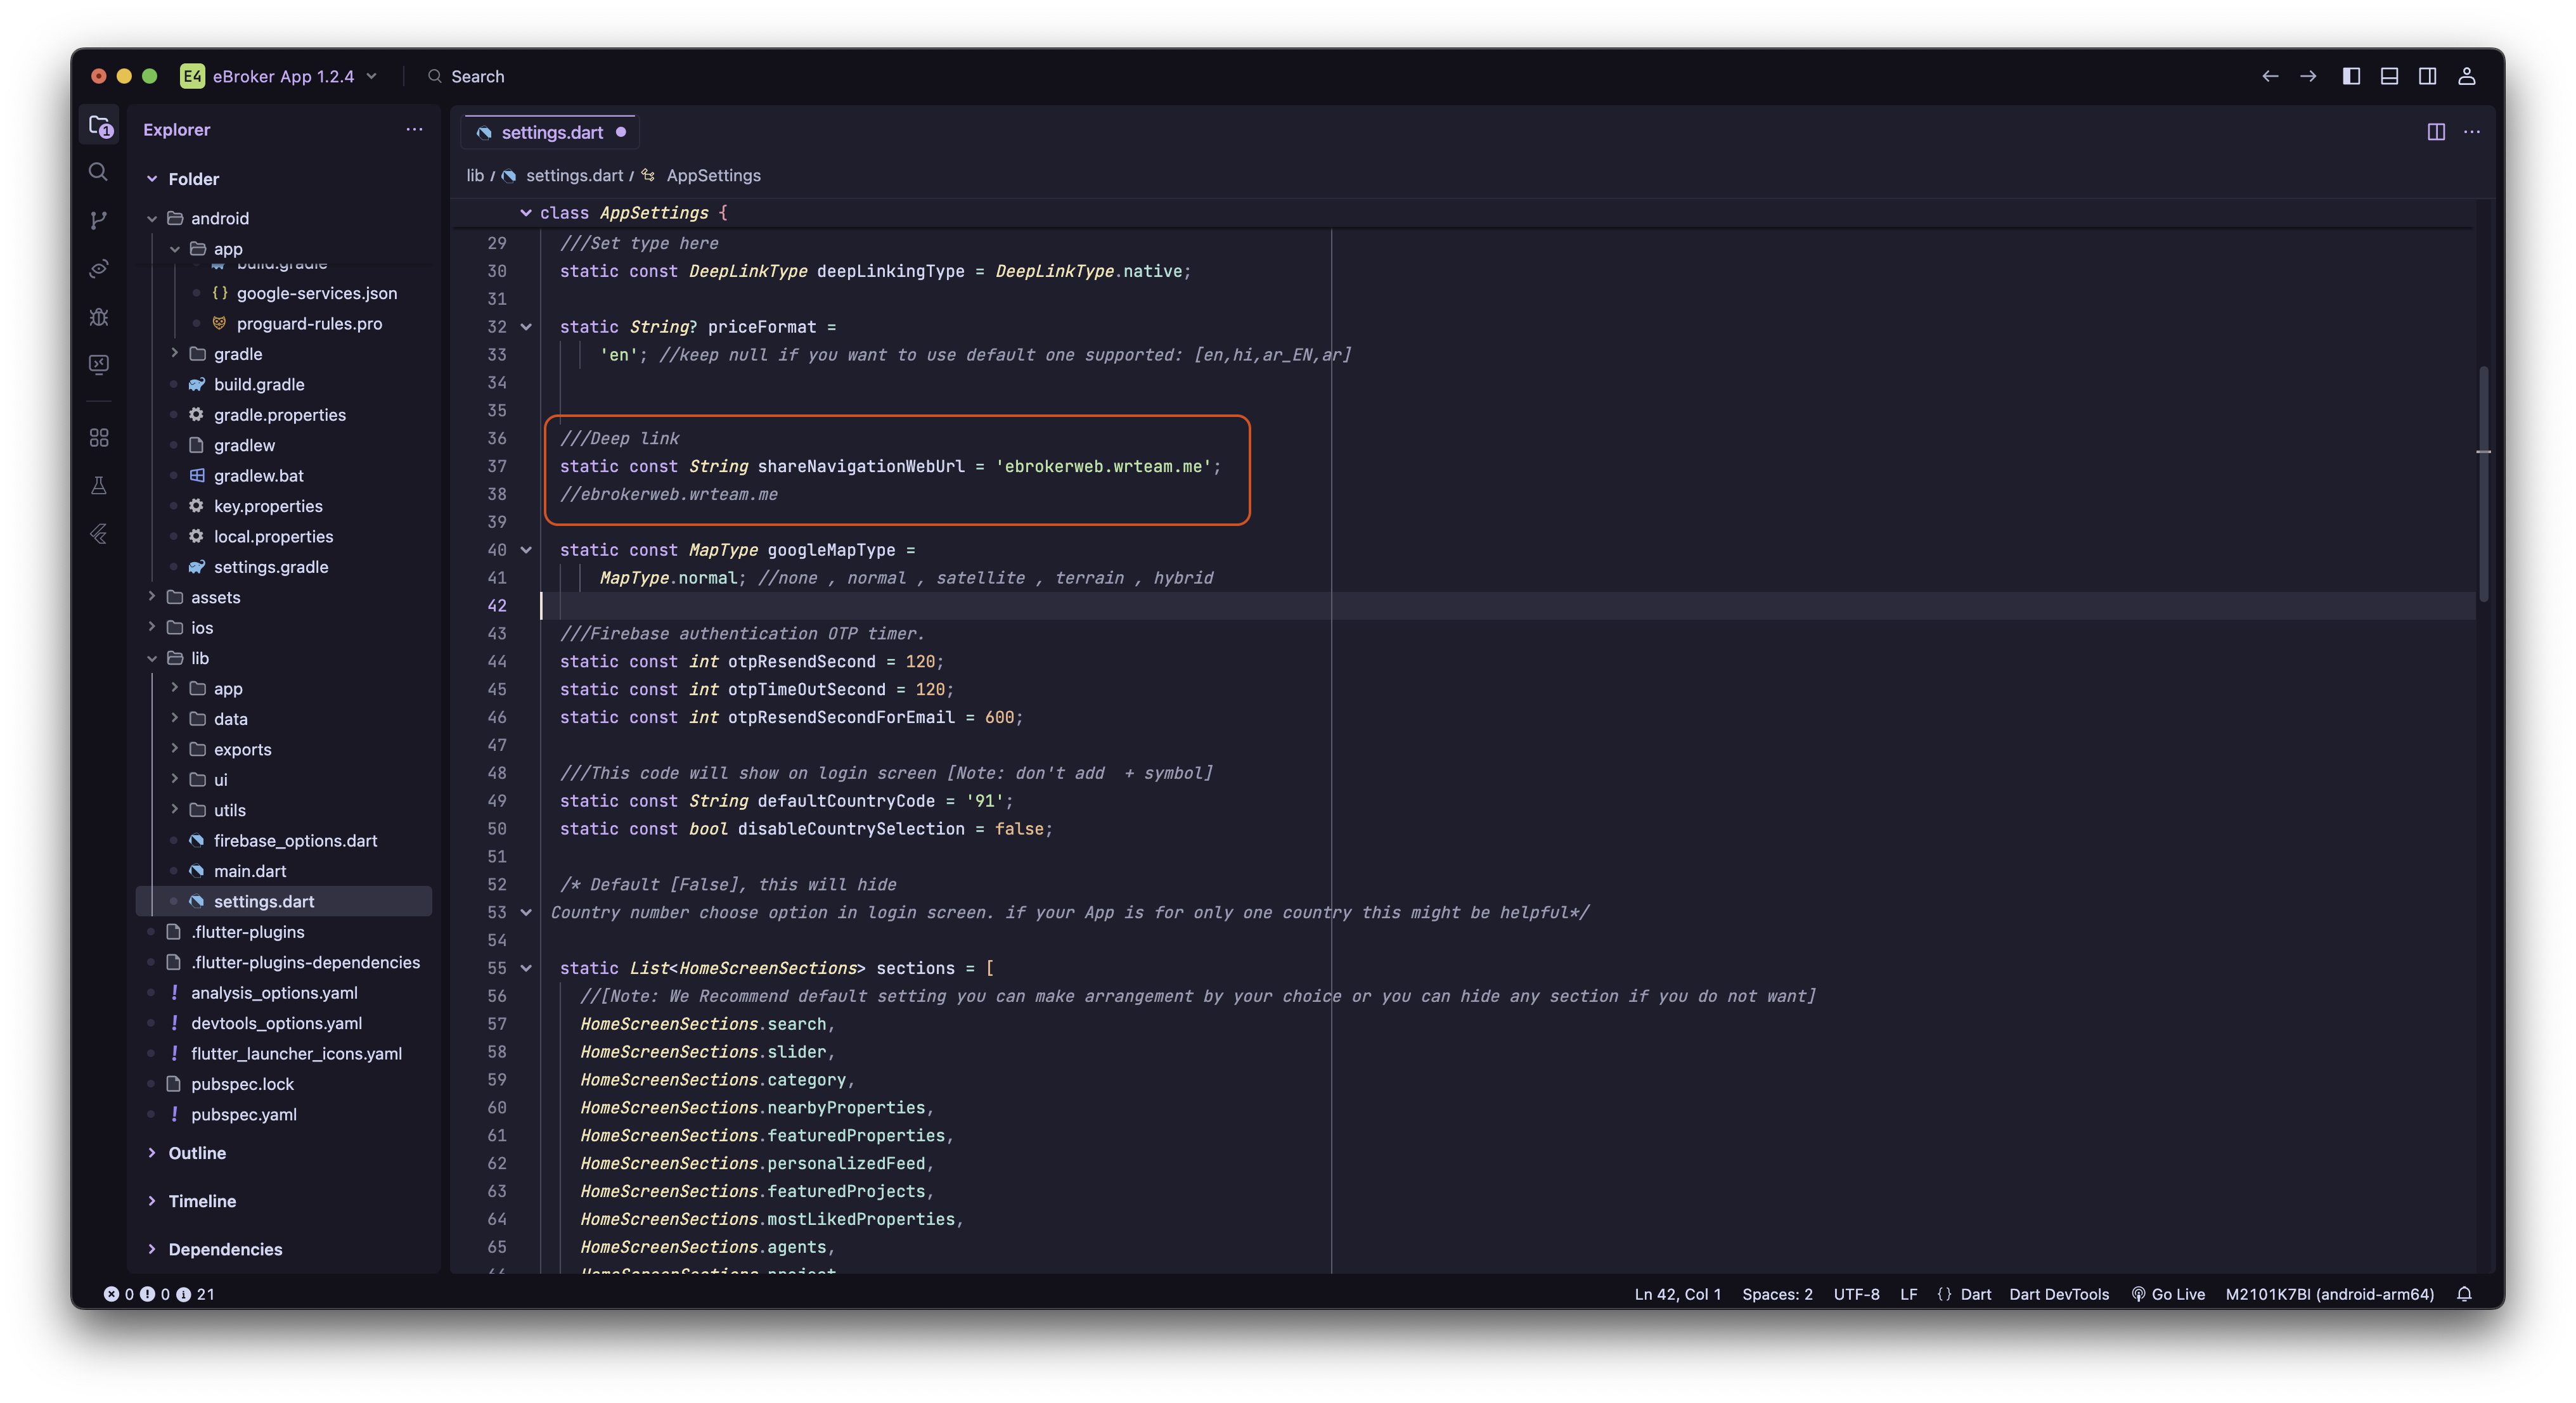
Task: Open the Testing flask icon
Action: [98, 485]
